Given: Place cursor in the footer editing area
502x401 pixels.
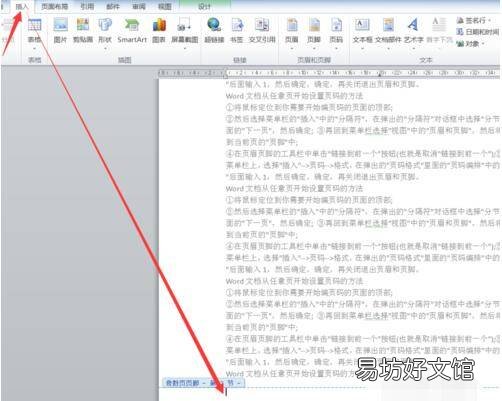Looking at the screenshot, I should pos(329,394).
